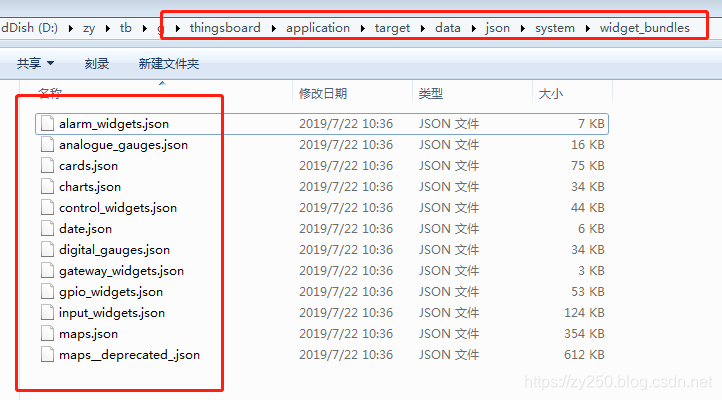Click the 3 KB size value
Viewport: 722px width, 400px height.
(591, 271)
